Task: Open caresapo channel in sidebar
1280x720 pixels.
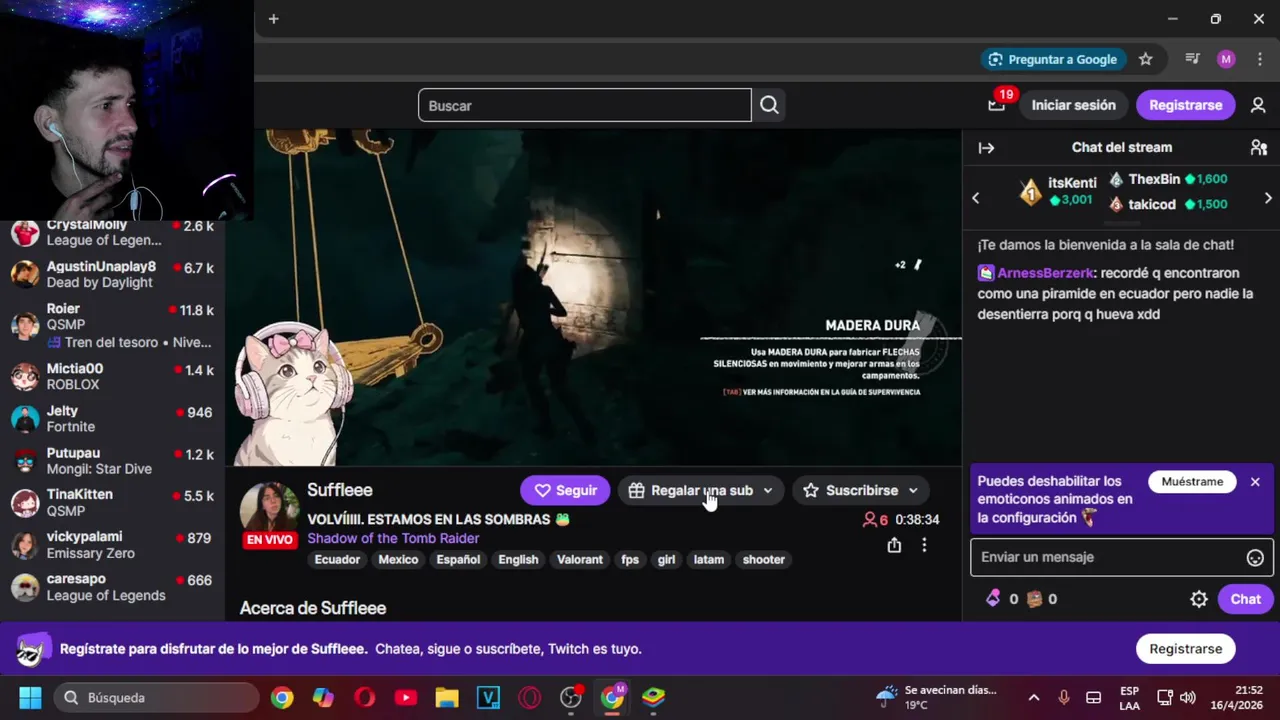Action: [x=112, y=586]
